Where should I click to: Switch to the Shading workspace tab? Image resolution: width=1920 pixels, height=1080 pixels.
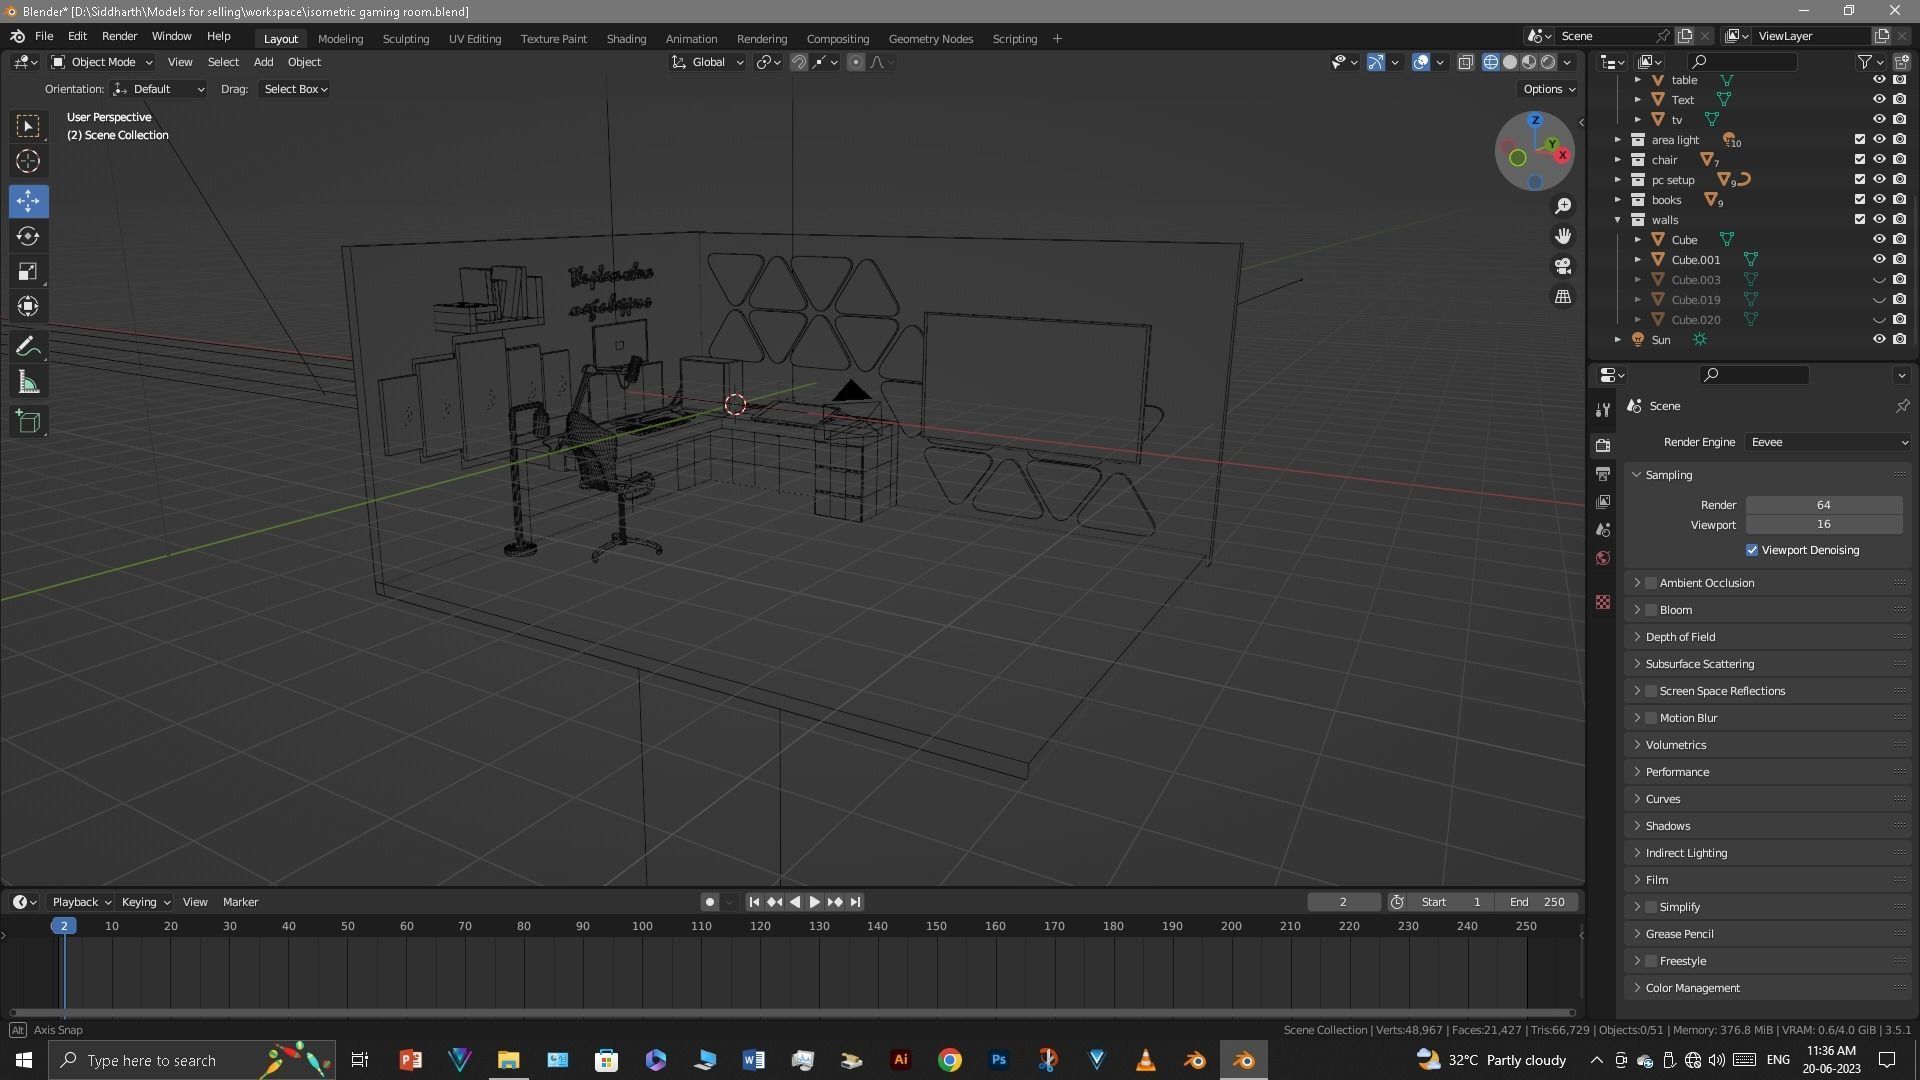626,39
